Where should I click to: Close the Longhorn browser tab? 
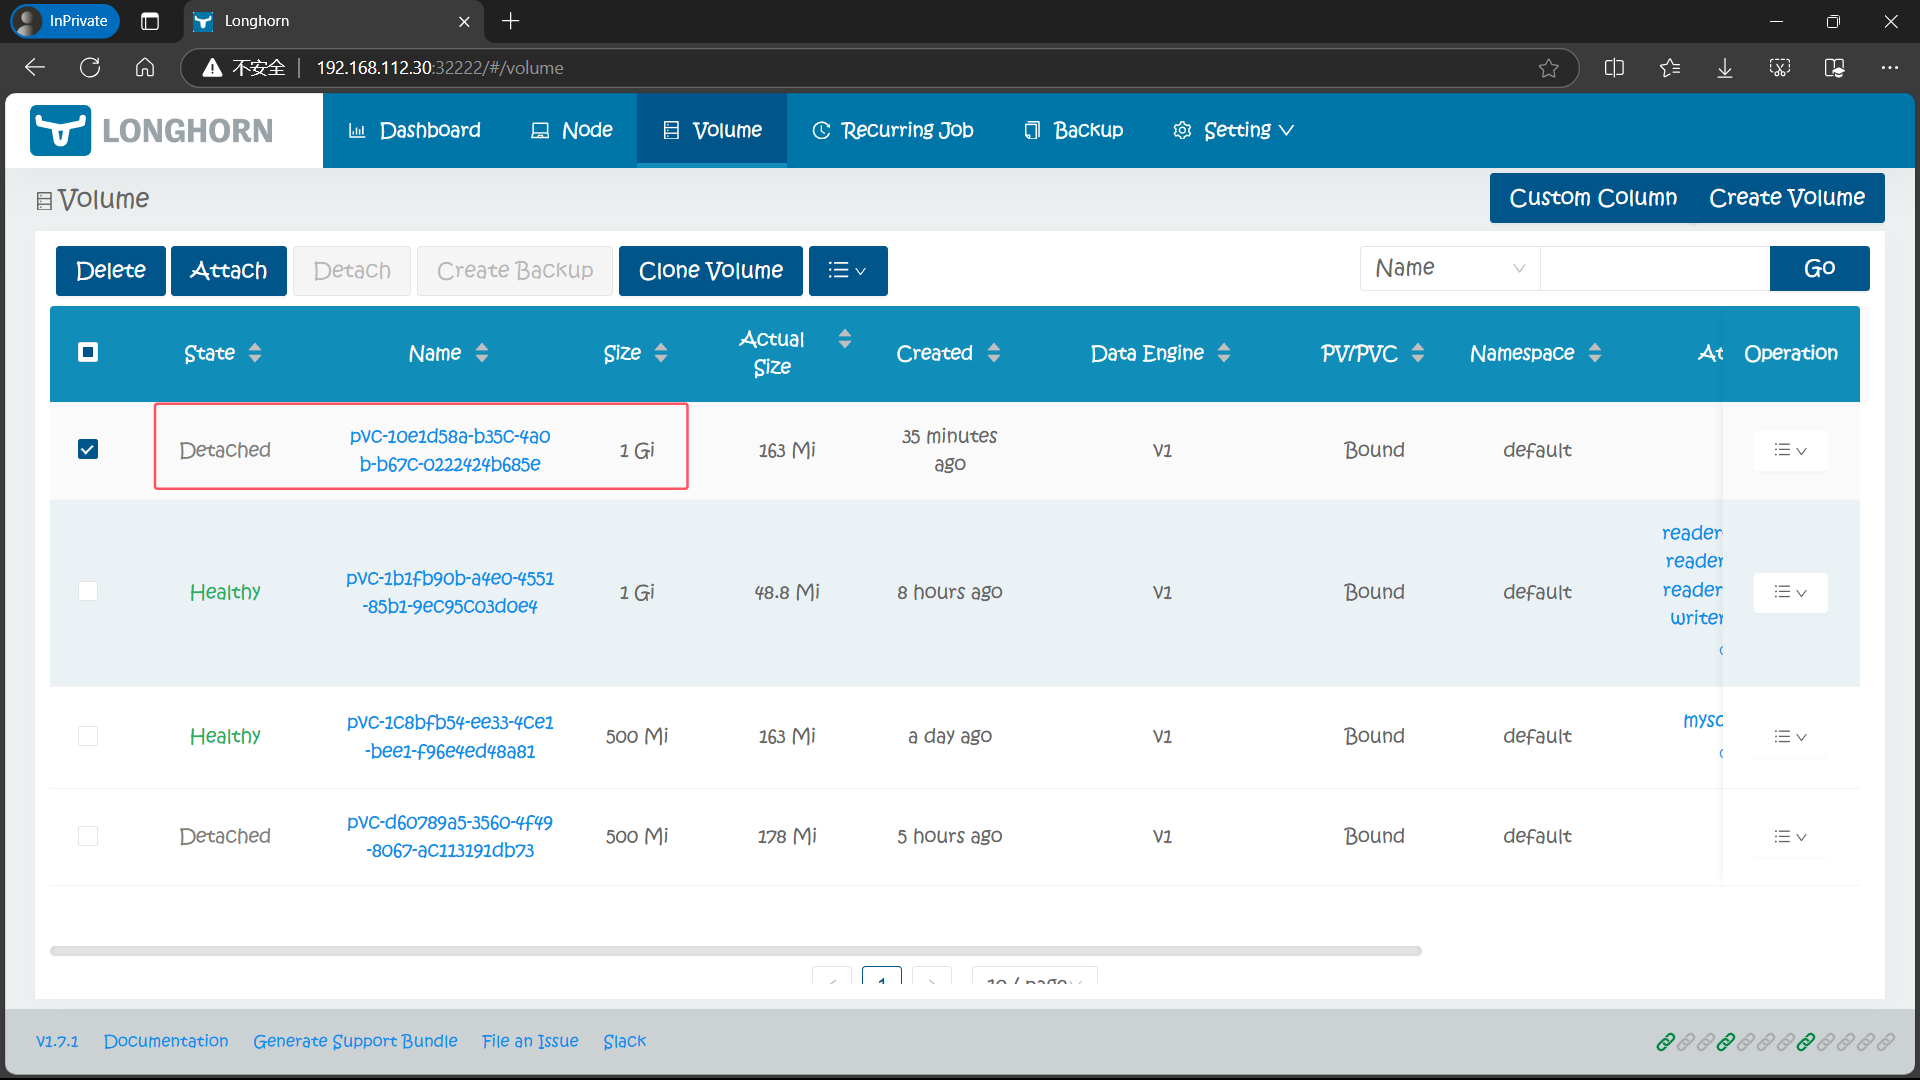pyautogui.click(x=464, y=21)
